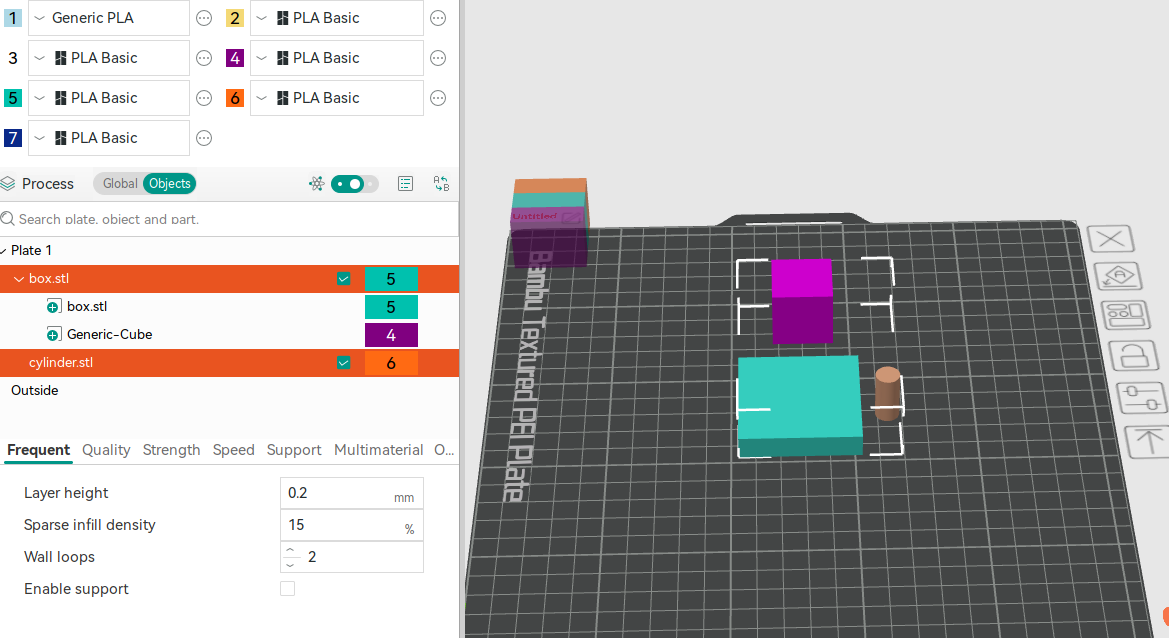Open the filament 1 Generic PLA dropdown
1169x638 pixels.
[x=109, y=18]
